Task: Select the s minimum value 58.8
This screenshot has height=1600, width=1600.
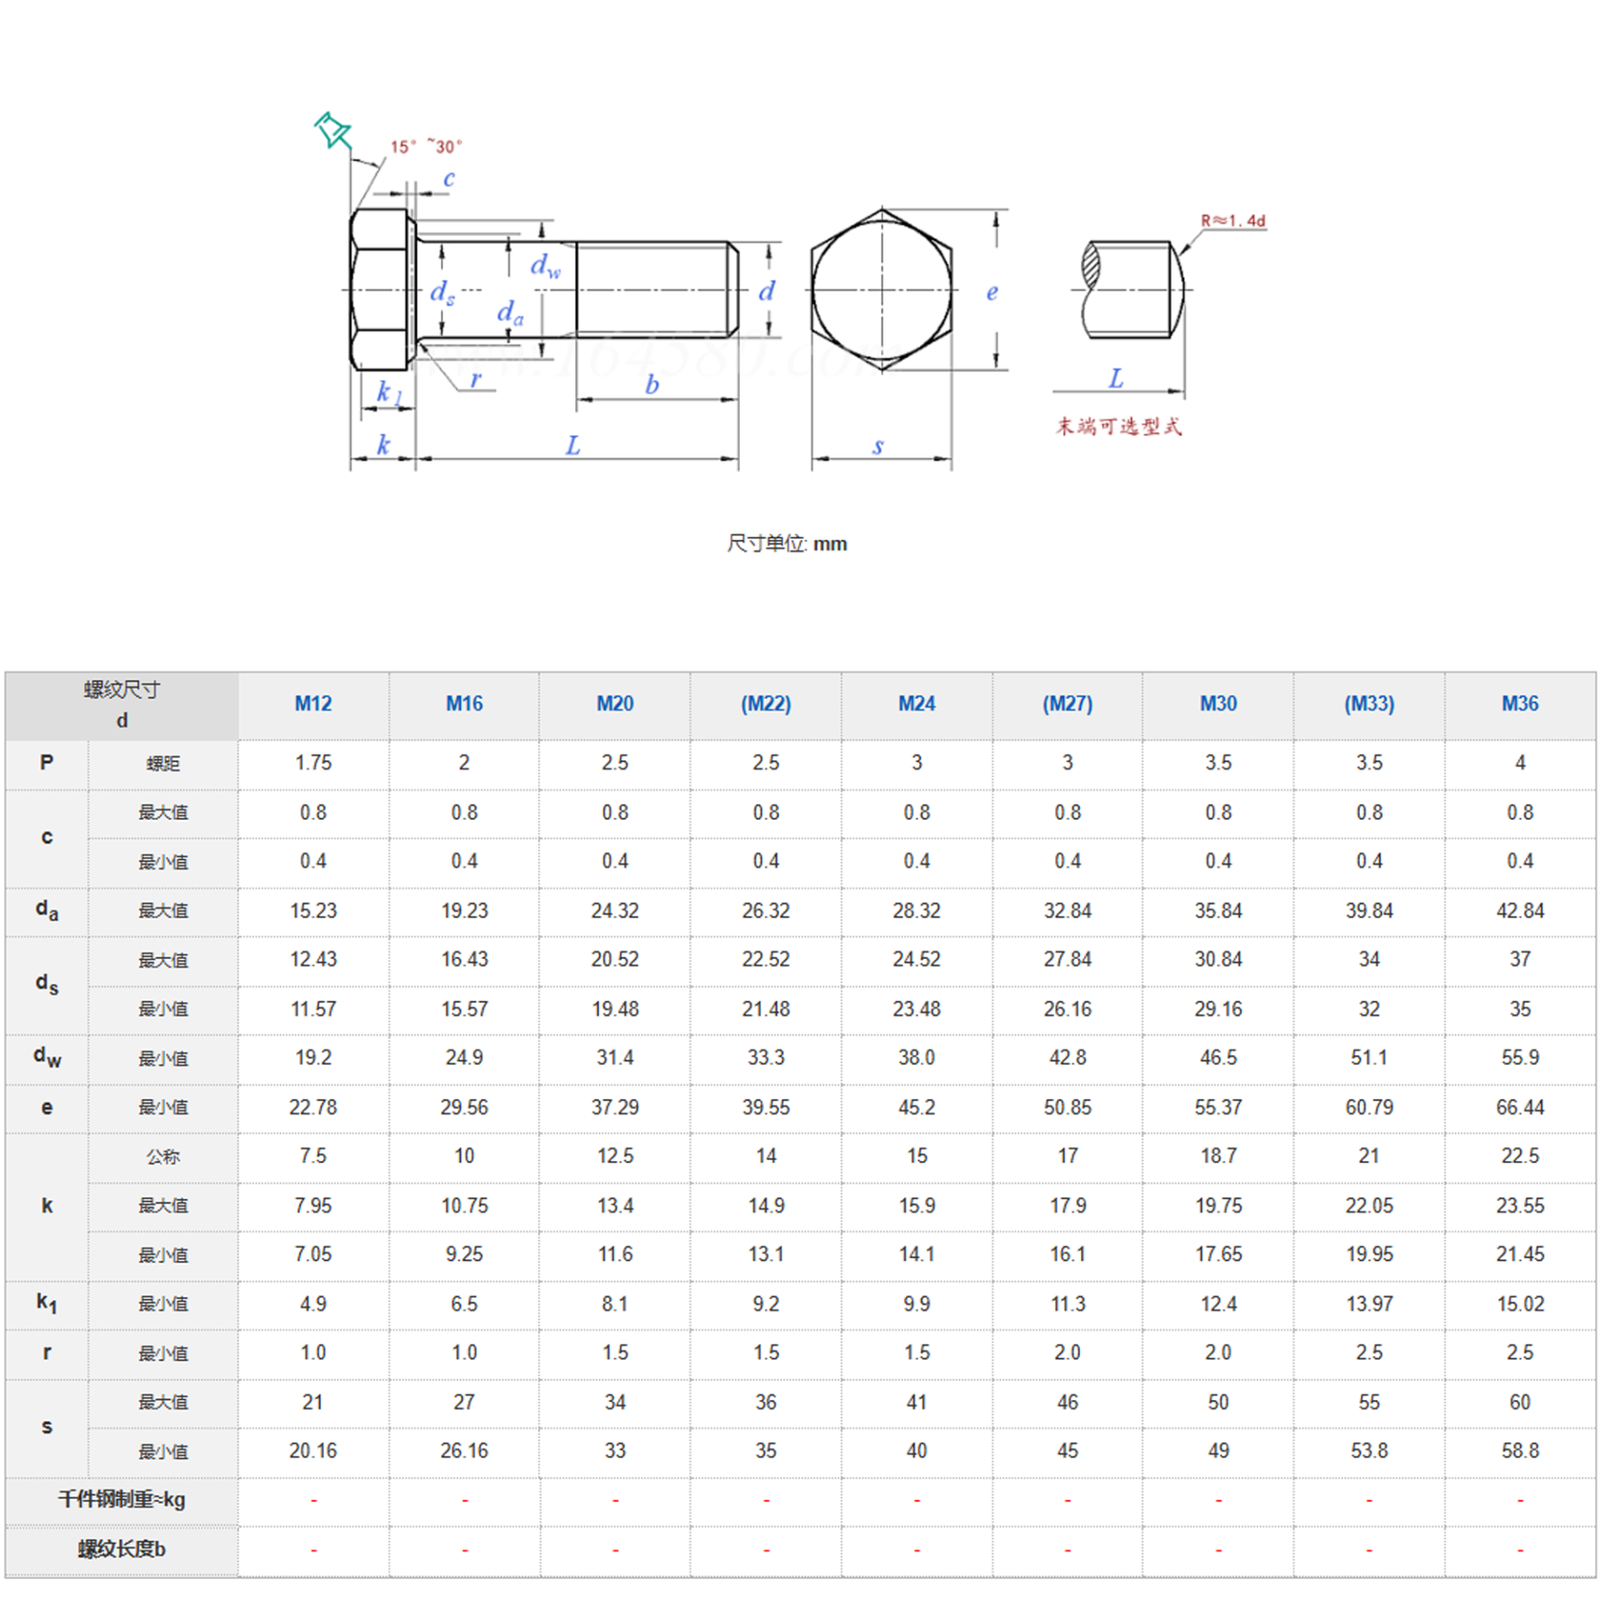Action: [1520, 1451]
